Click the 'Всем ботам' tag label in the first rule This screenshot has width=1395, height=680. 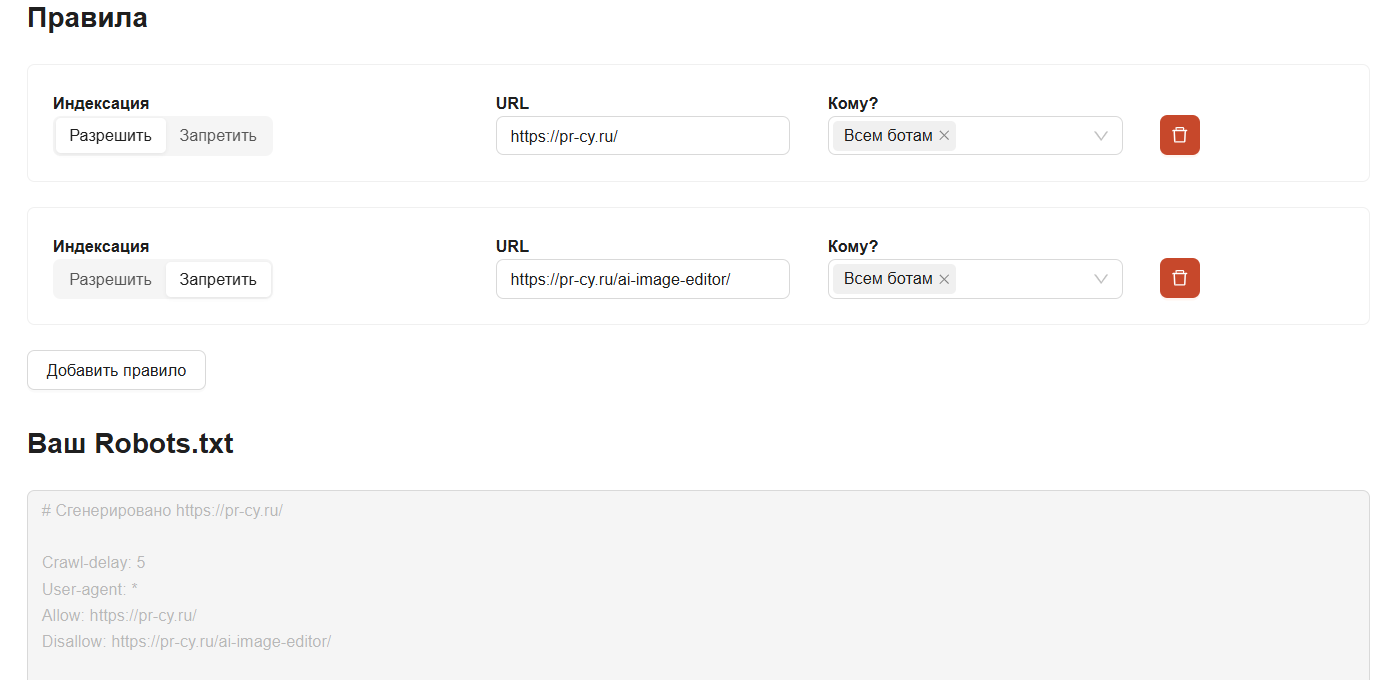(887, 136)
